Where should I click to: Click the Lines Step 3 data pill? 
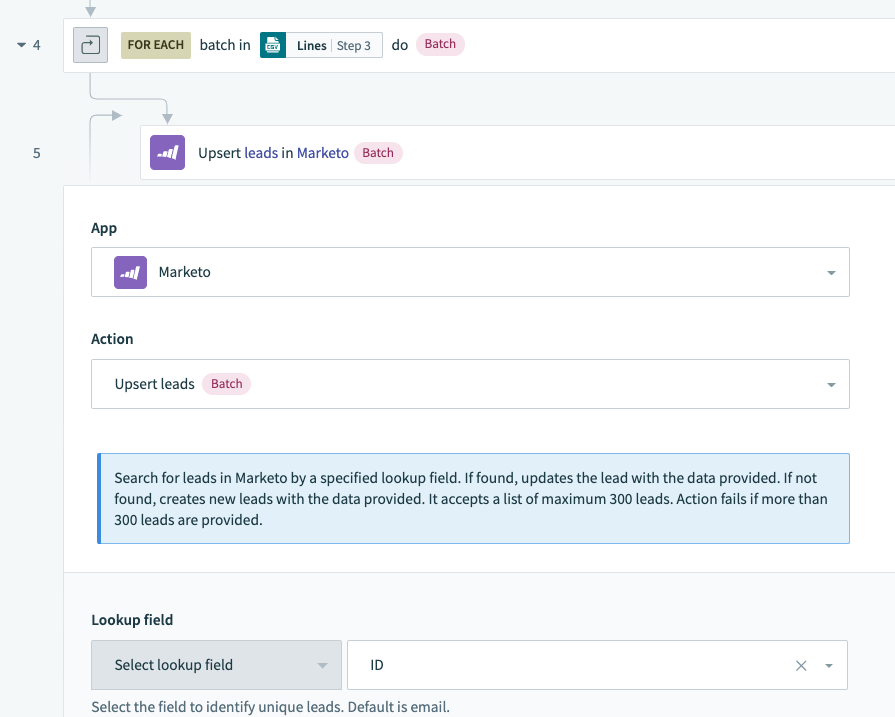coord(321,45)
